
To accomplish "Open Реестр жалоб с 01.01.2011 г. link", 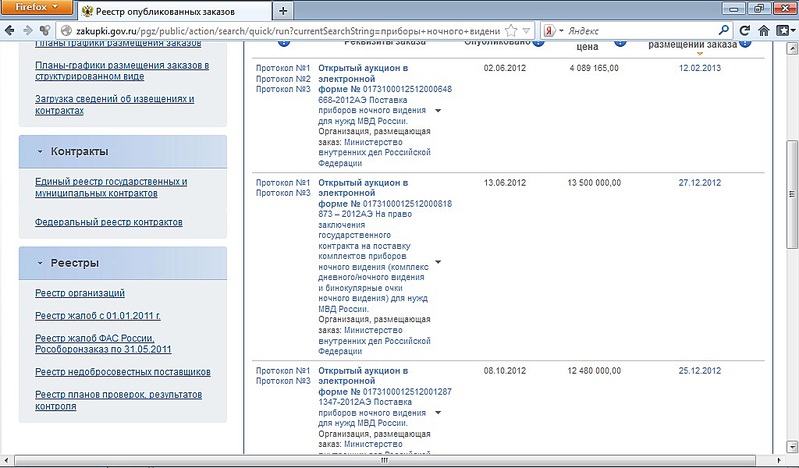I will 97,316.
